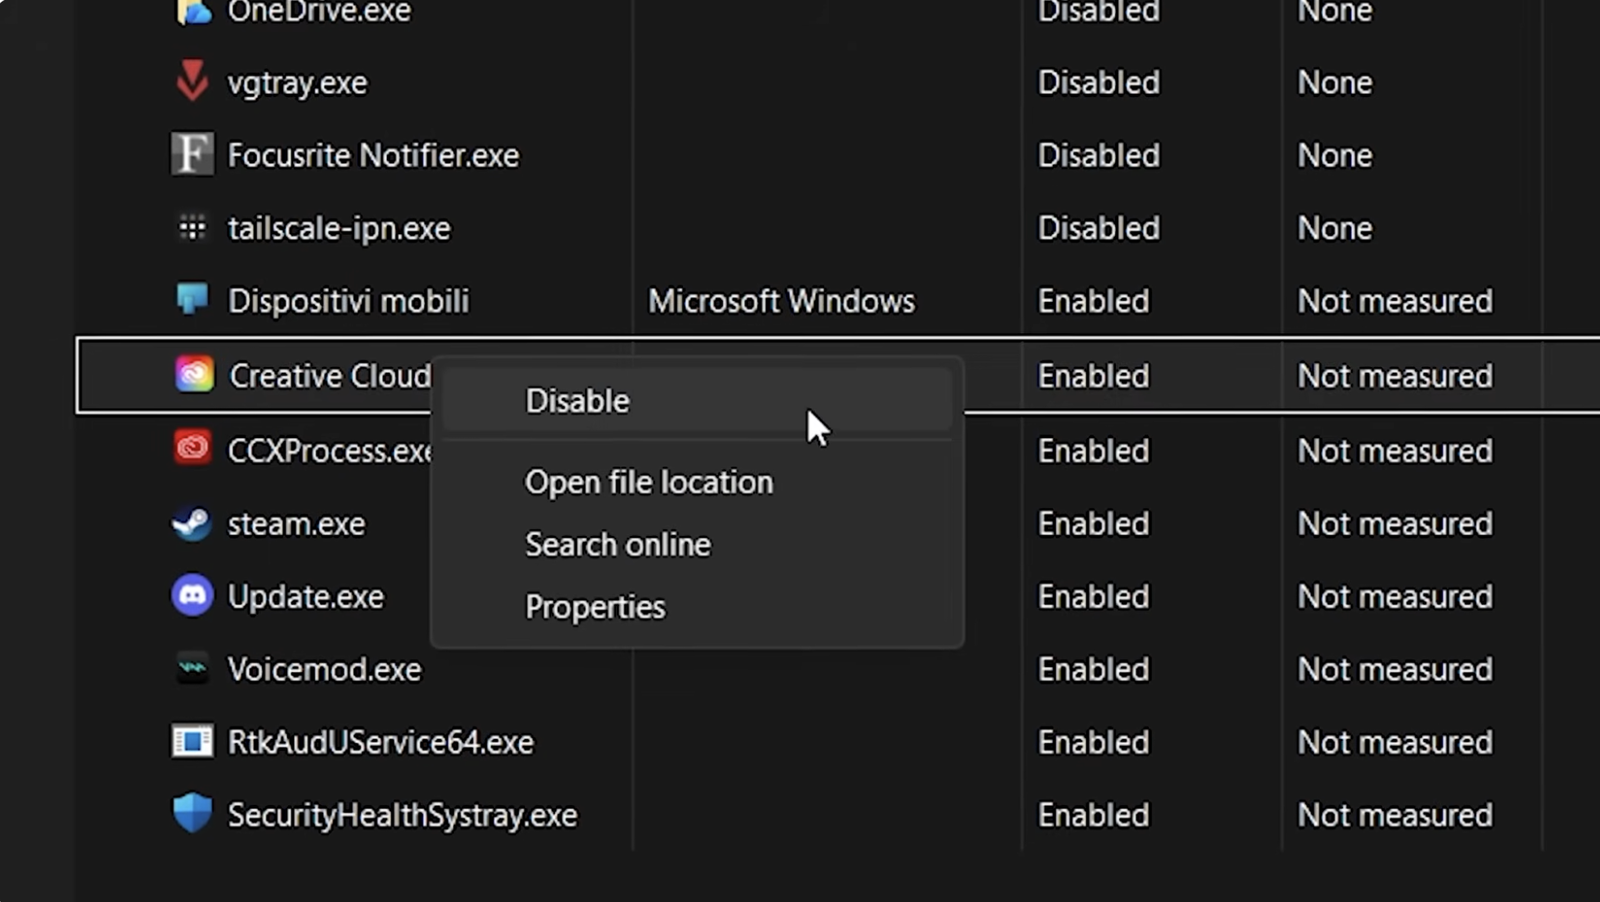Click Enabled status of steam.exe

pyautogui.click(x=1093, y=524)
